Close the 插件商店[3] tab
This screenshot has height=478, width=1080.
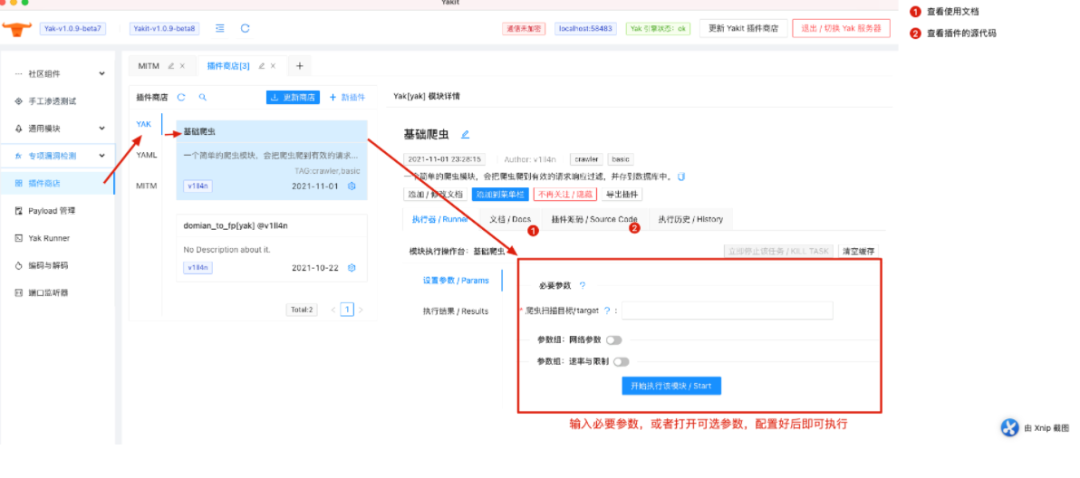tap(273, 66)
